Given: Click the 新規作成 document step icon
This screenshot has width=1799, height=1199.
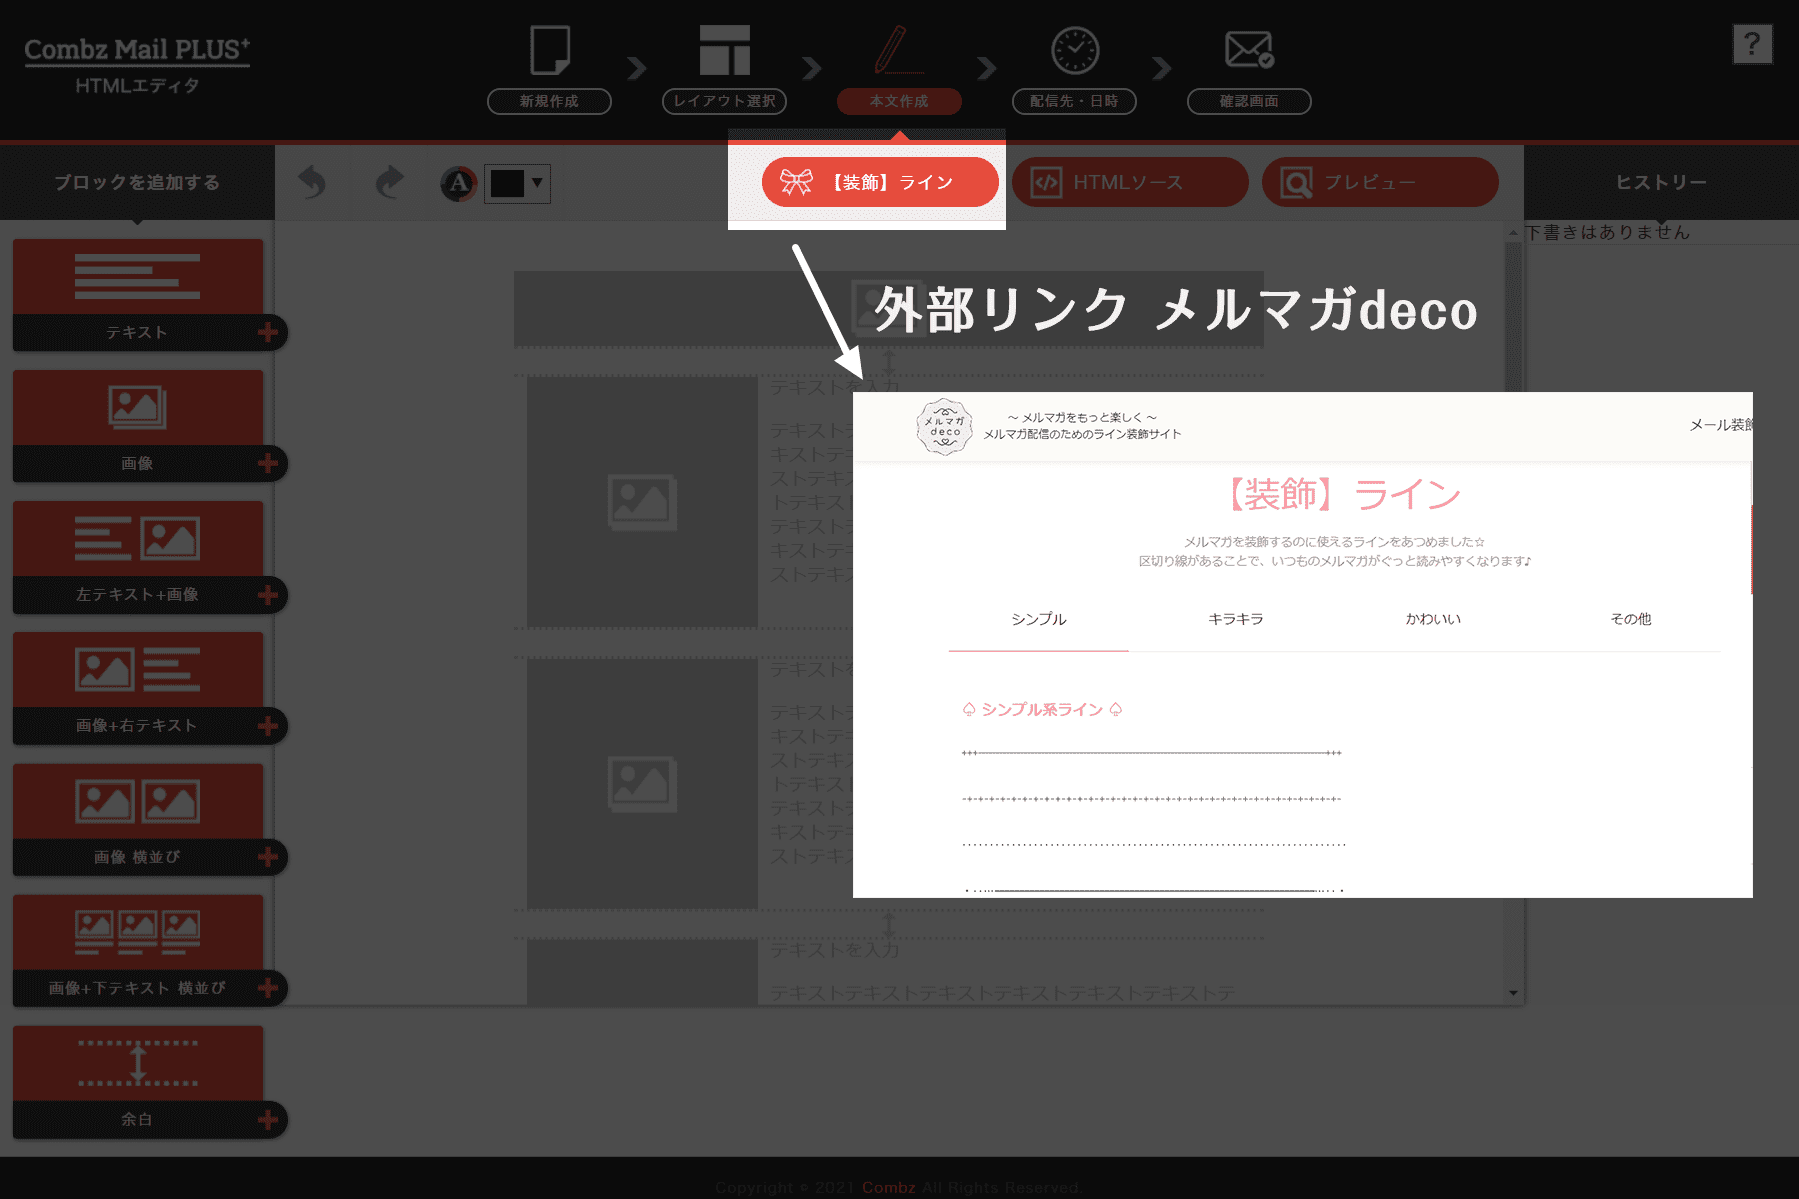Looking at the screenshot, I should (549, 51).
